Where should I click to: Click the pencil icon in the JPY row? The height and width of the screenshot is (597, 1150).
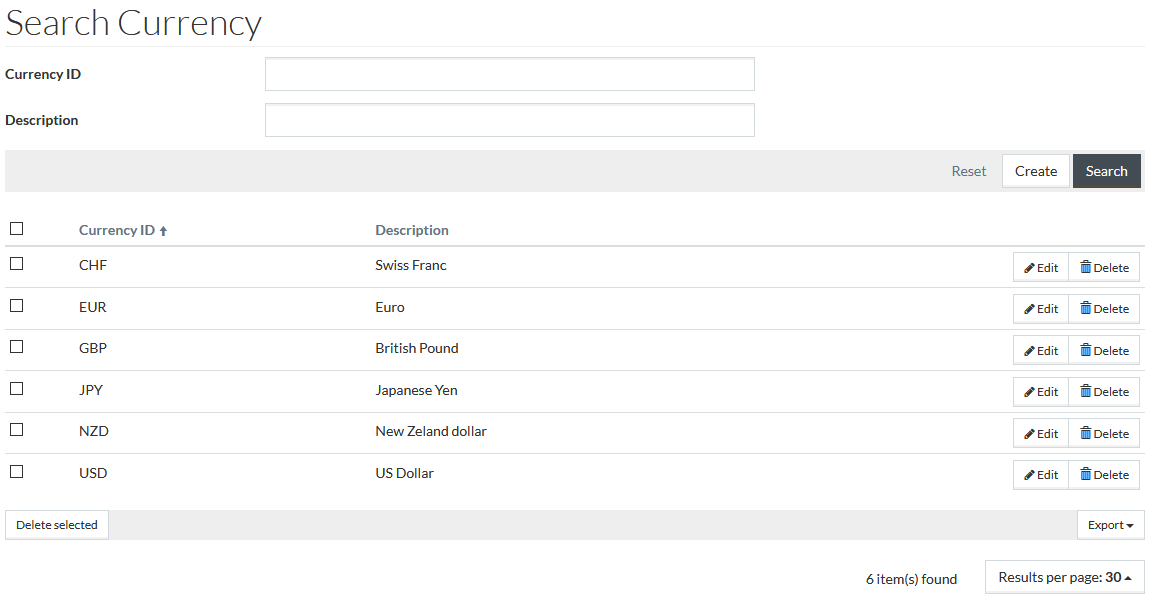pos(1029,392)
